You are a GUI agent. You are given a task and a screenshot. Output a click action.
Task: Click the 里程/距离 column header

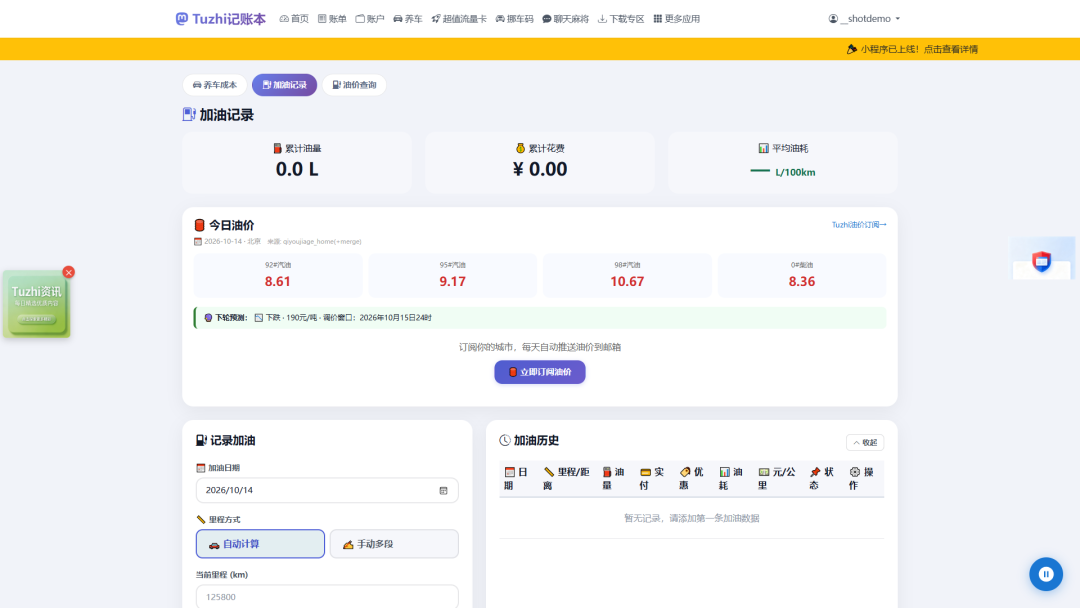(566, 479)
